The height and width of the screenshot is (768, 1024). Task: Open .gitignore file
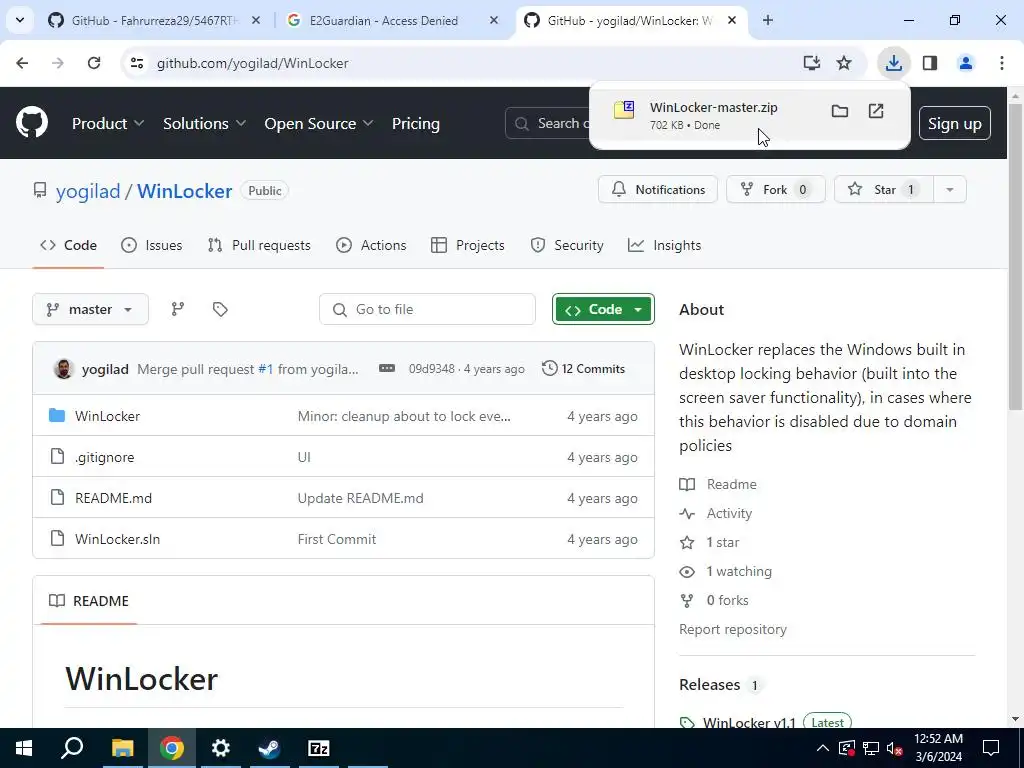click(x=104, y=457)
